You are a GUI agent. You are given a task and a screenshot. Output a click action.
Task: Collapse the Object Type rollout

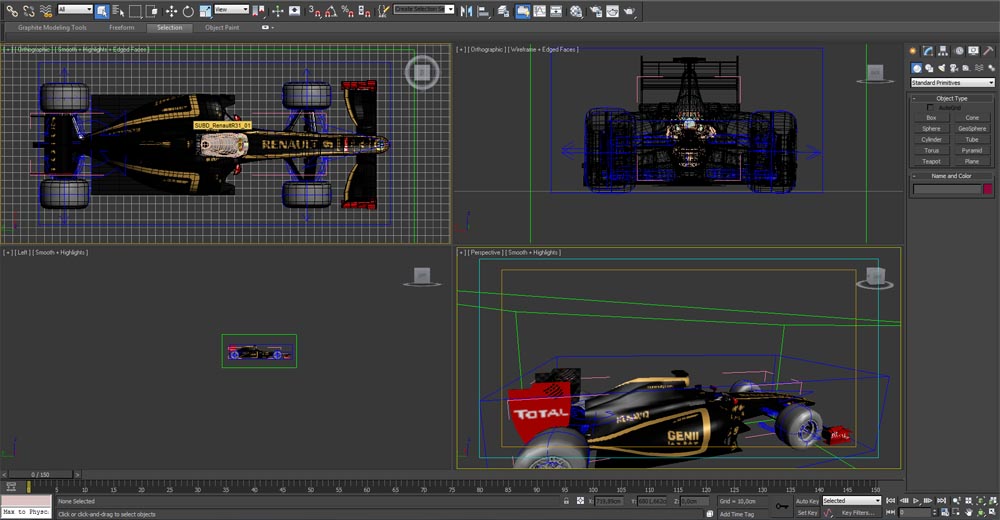tap(952, 98)
